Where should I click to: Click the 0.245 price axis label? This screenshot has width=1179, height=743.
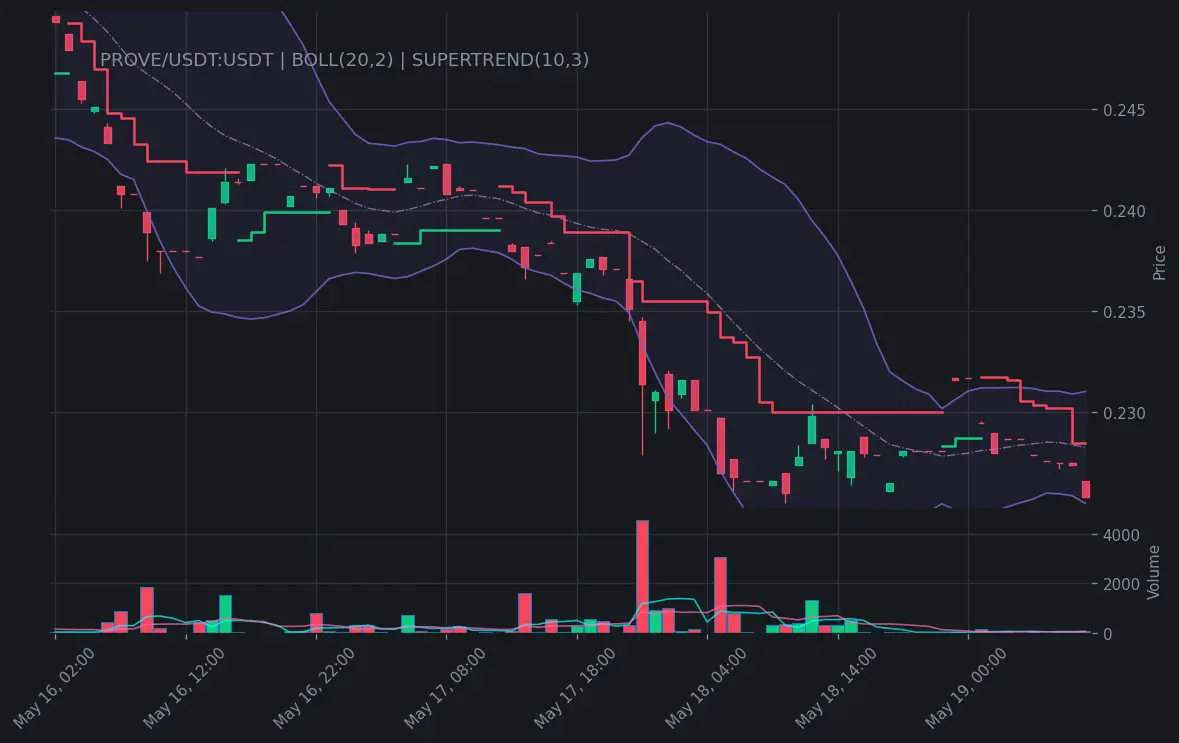point(1123,111)
